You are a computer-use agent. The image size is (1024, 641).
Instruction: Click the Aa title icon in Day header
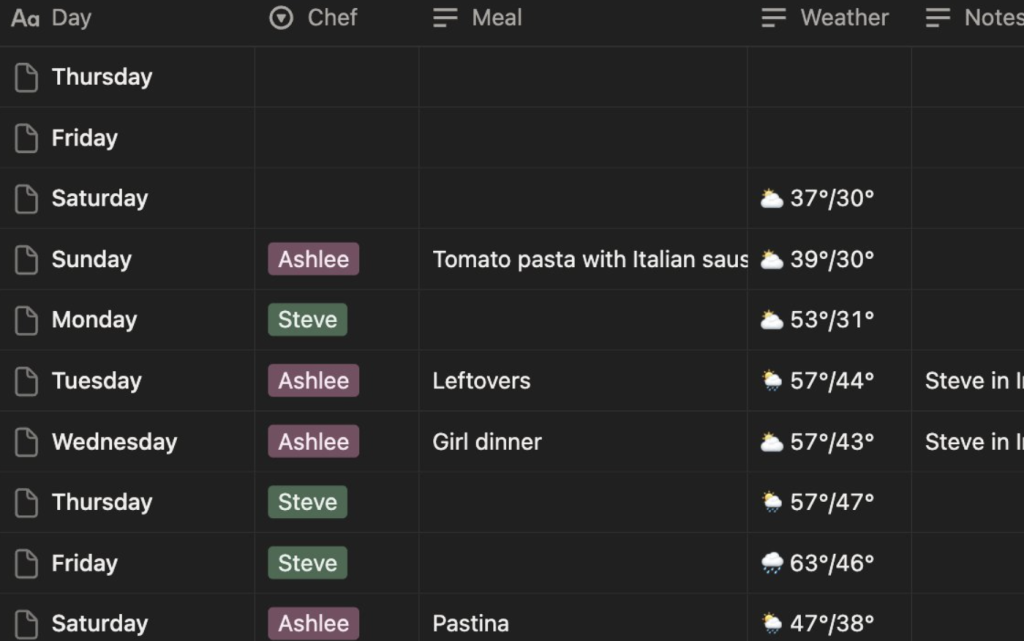point(25,18)
